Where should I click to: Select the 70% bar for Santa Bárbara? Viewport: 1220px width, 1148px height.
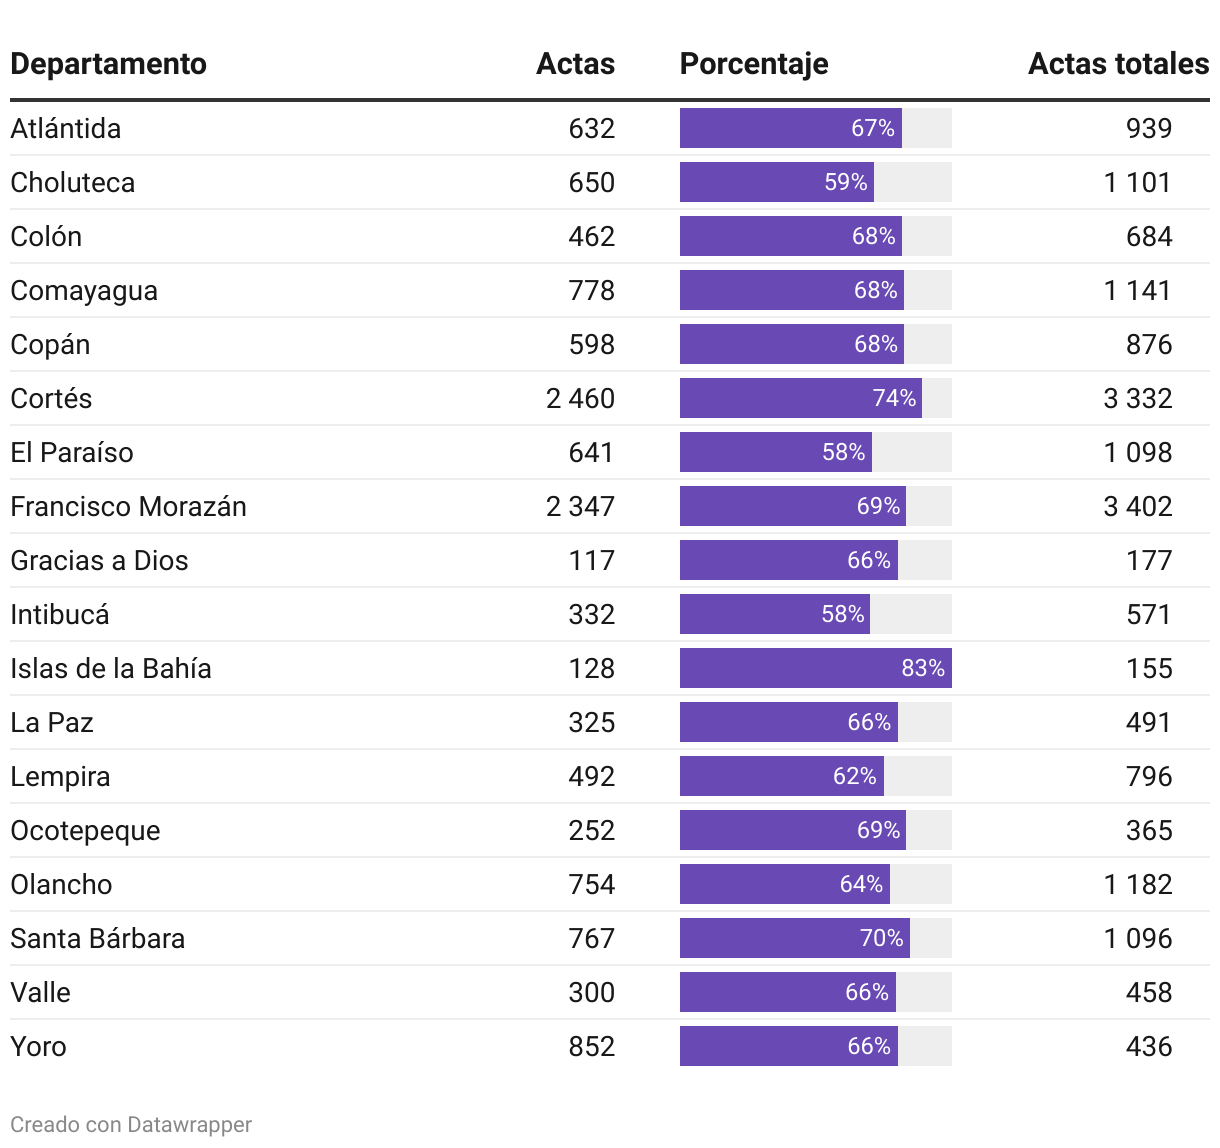click(794, 938)
